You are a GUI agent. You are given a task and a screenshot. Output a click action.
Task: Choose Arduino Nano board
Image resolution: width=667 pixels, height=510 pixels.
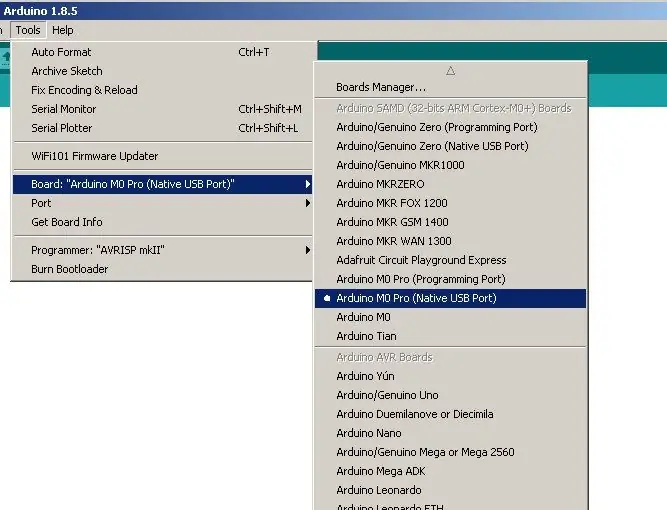pos(450,433)
